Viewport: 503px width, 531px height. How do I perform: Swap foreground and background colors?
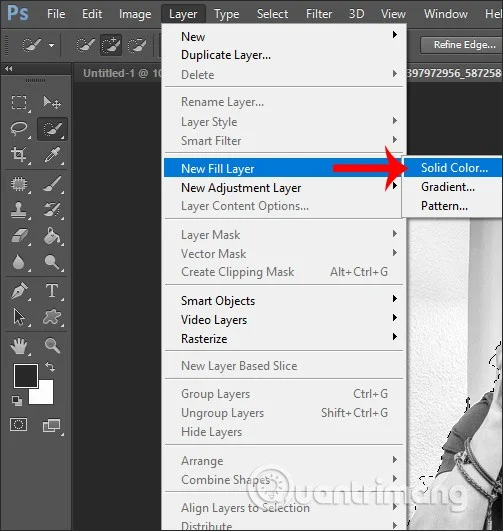tap(50, 367)
